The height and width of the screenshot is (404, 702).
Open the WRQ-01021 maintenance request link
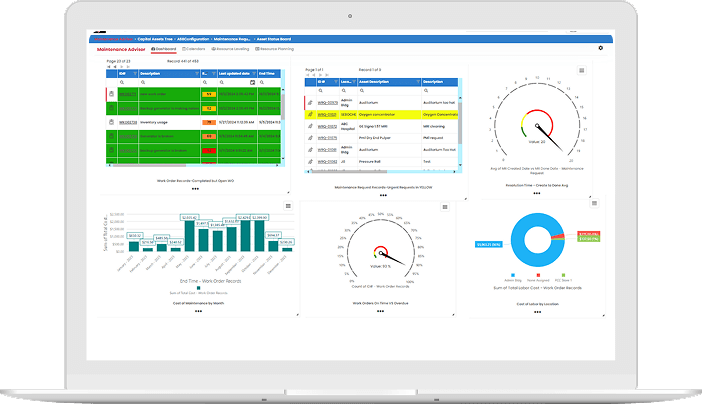click(326, 114)
